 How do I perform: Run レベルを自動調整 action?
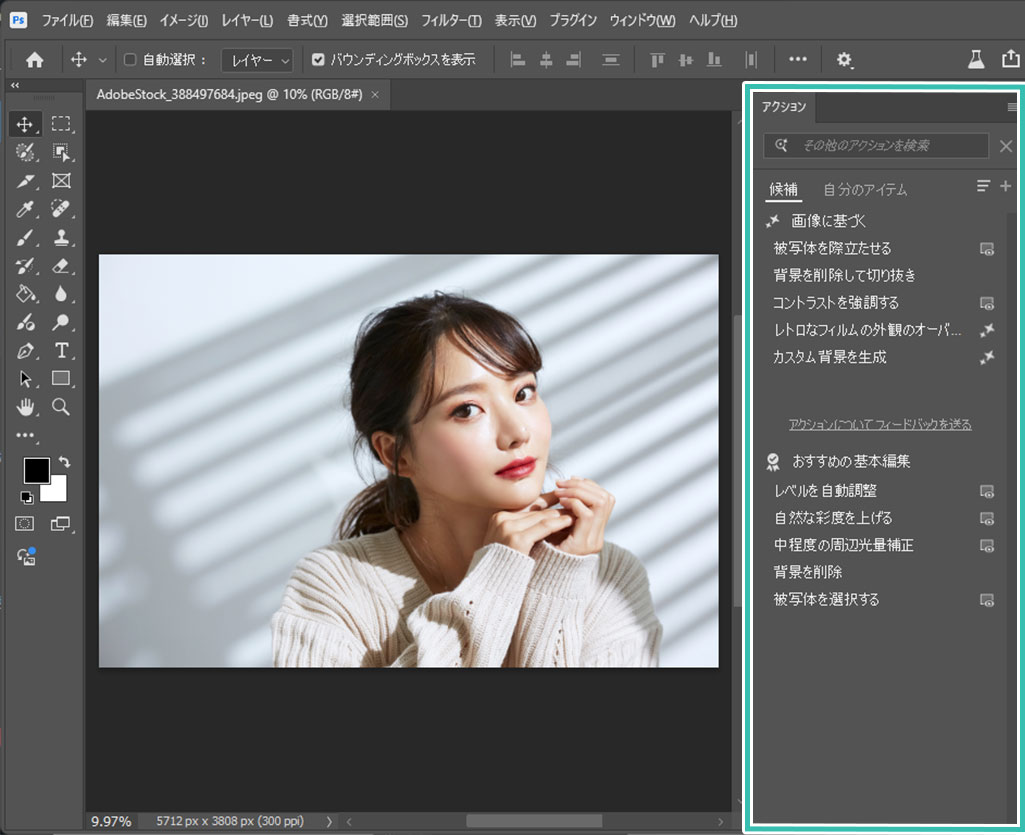pos(883,490)
